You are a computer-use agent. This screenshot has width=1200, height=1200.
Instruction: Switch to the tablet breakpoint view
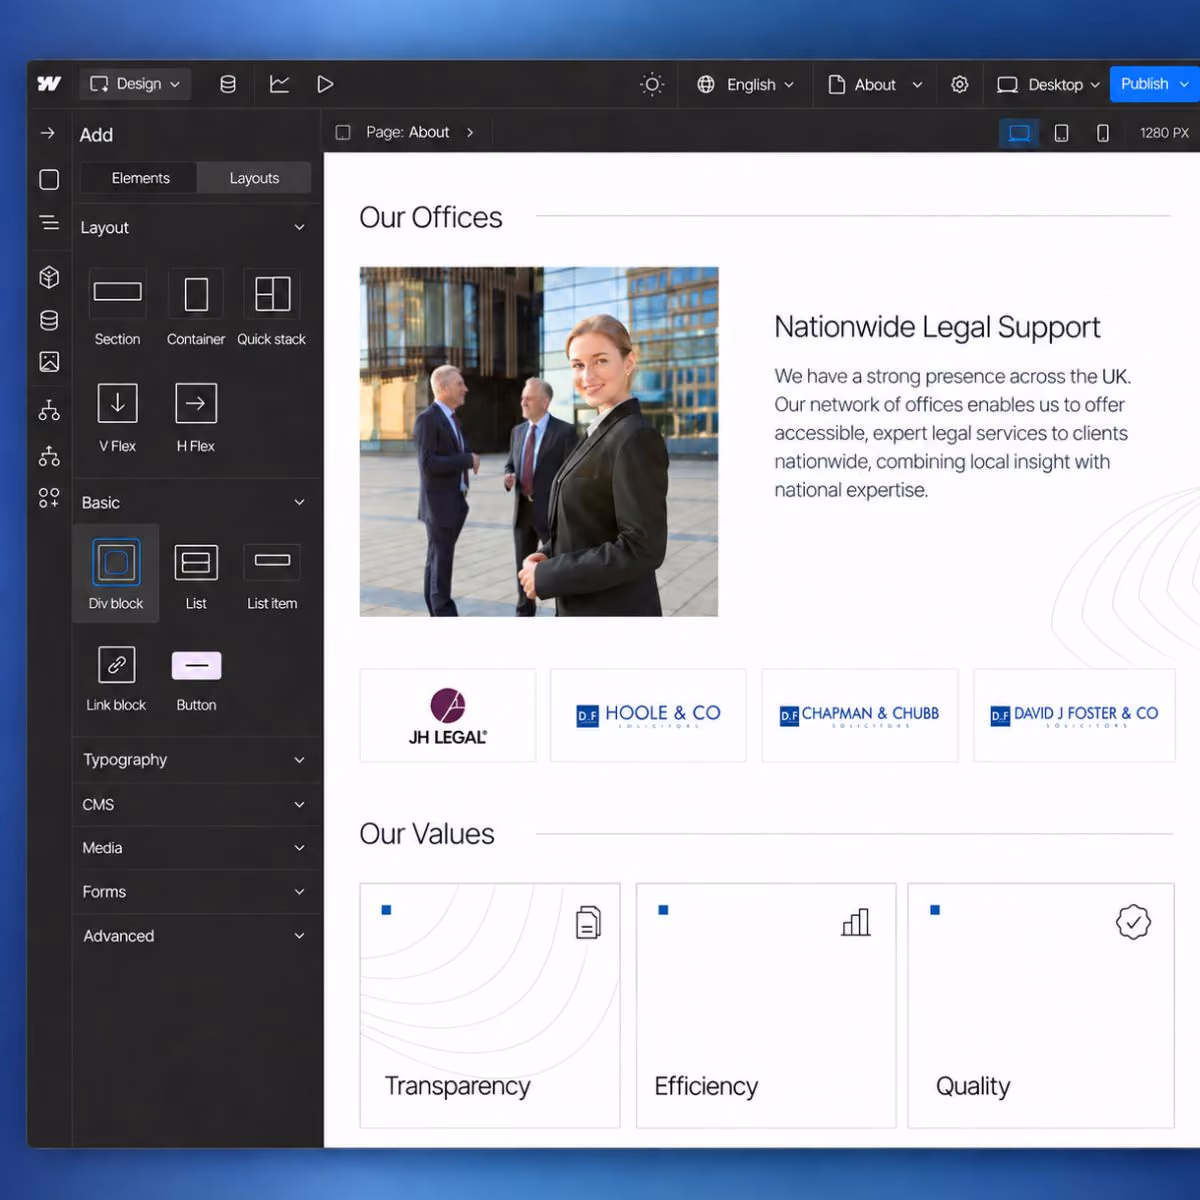1062,133
